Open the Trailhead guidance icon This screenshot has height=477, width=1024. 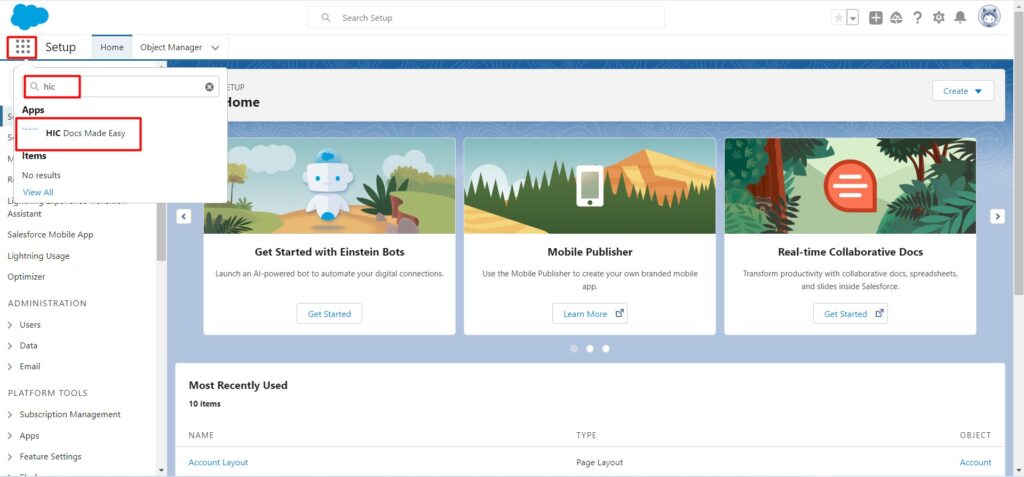pos(896,18)
